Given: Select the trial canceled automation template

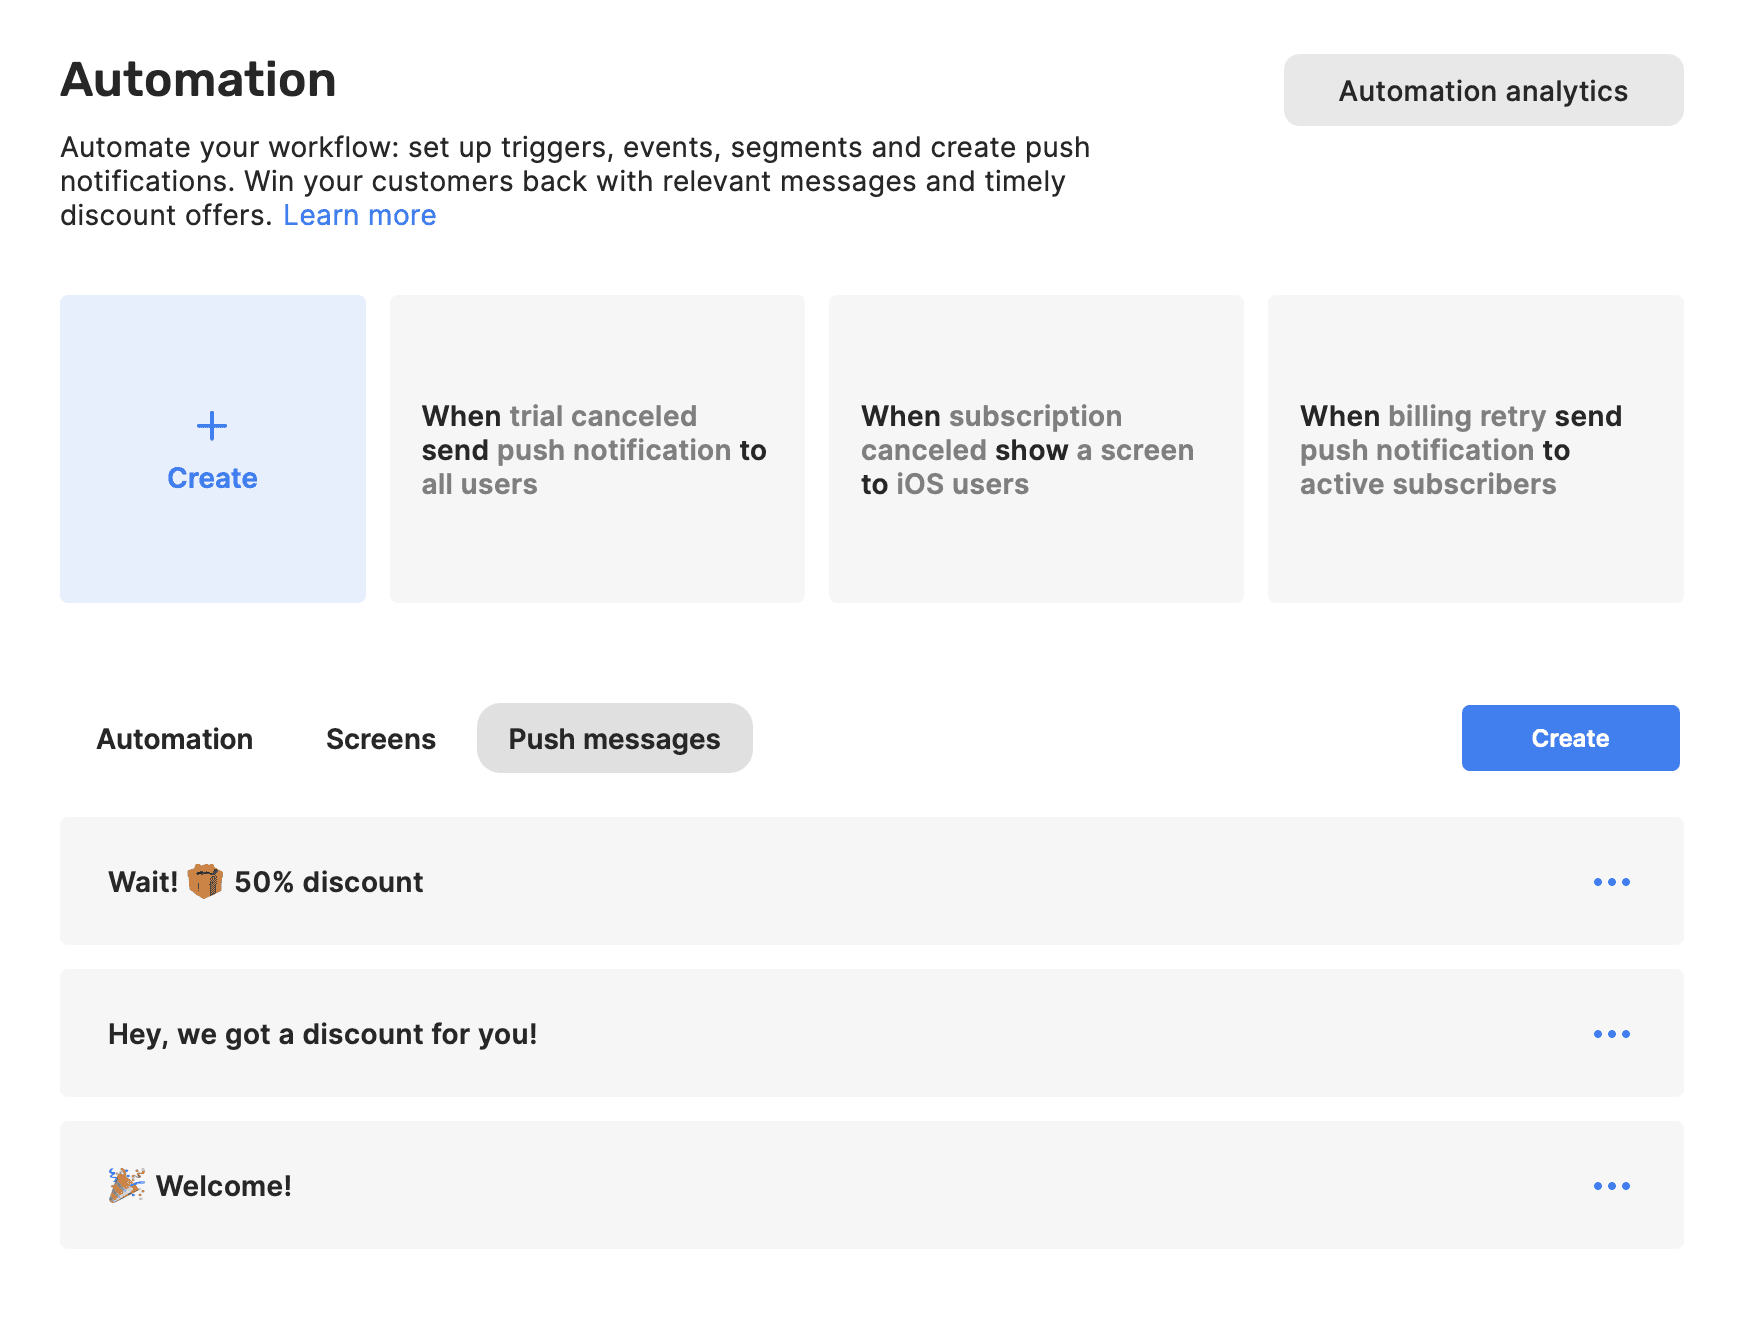Looking at the screenshot, I should tap(596, 449).
